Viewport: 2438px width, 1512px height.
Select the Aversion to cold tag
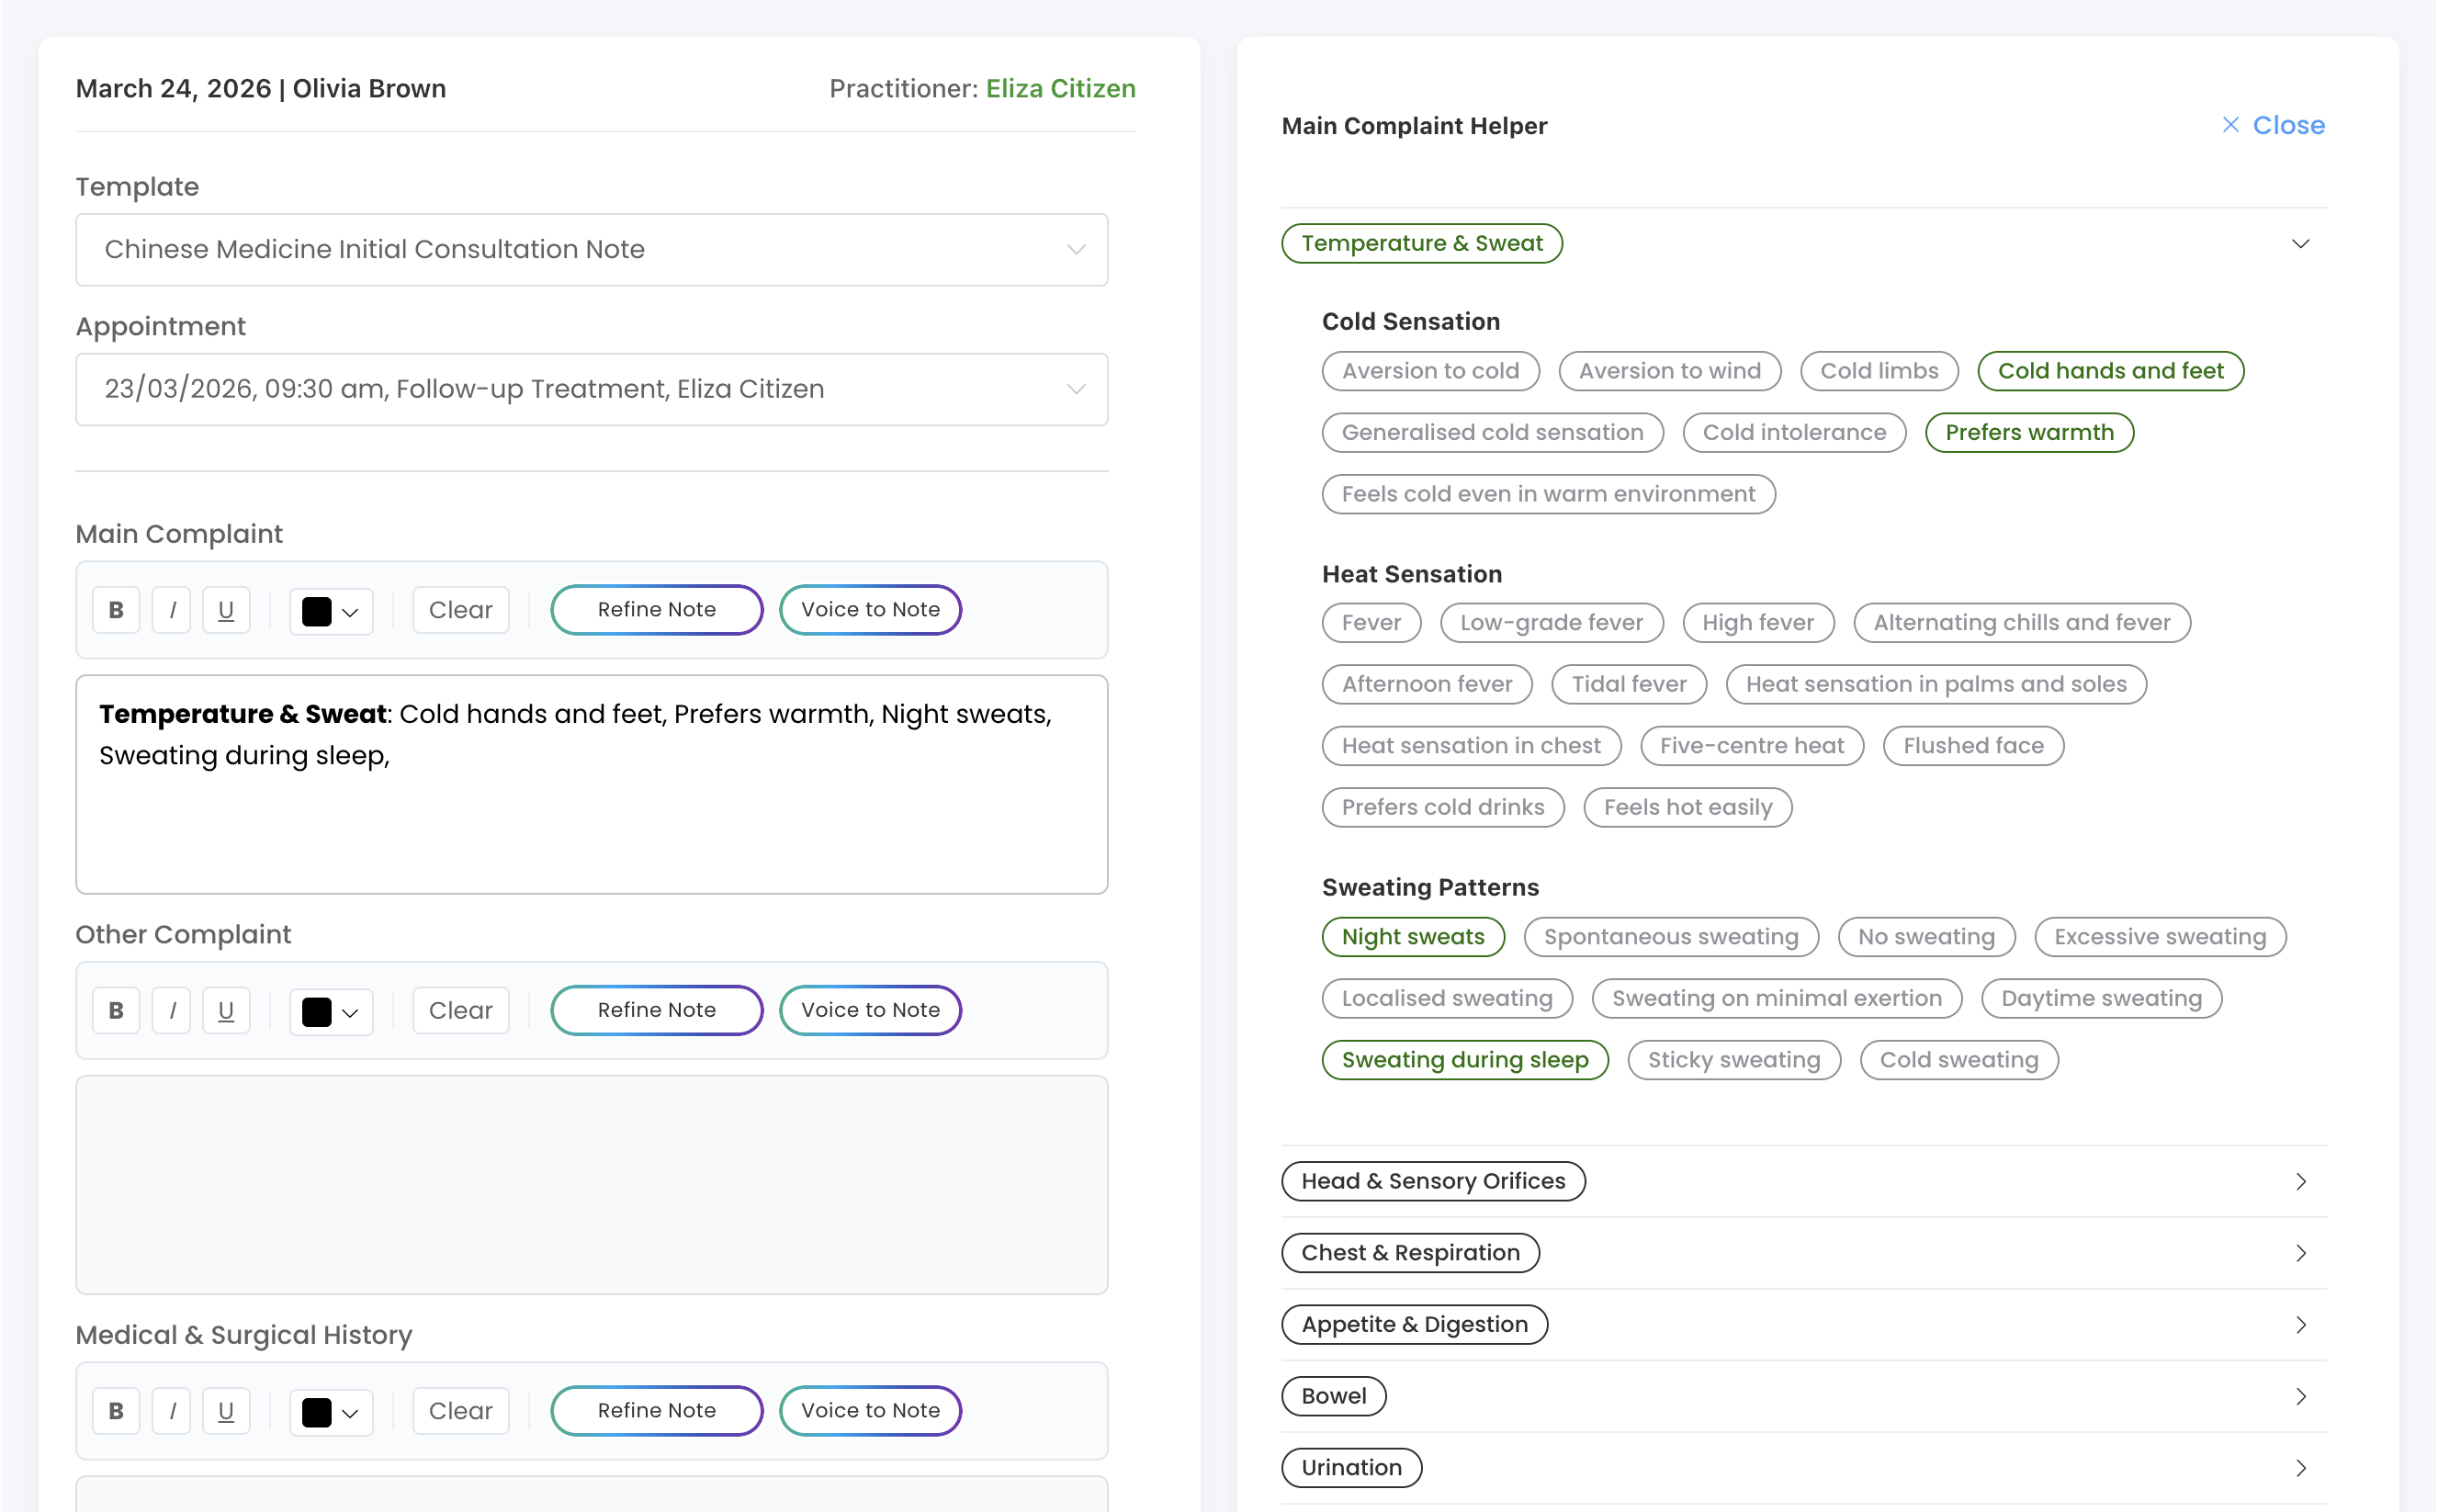1430,371
